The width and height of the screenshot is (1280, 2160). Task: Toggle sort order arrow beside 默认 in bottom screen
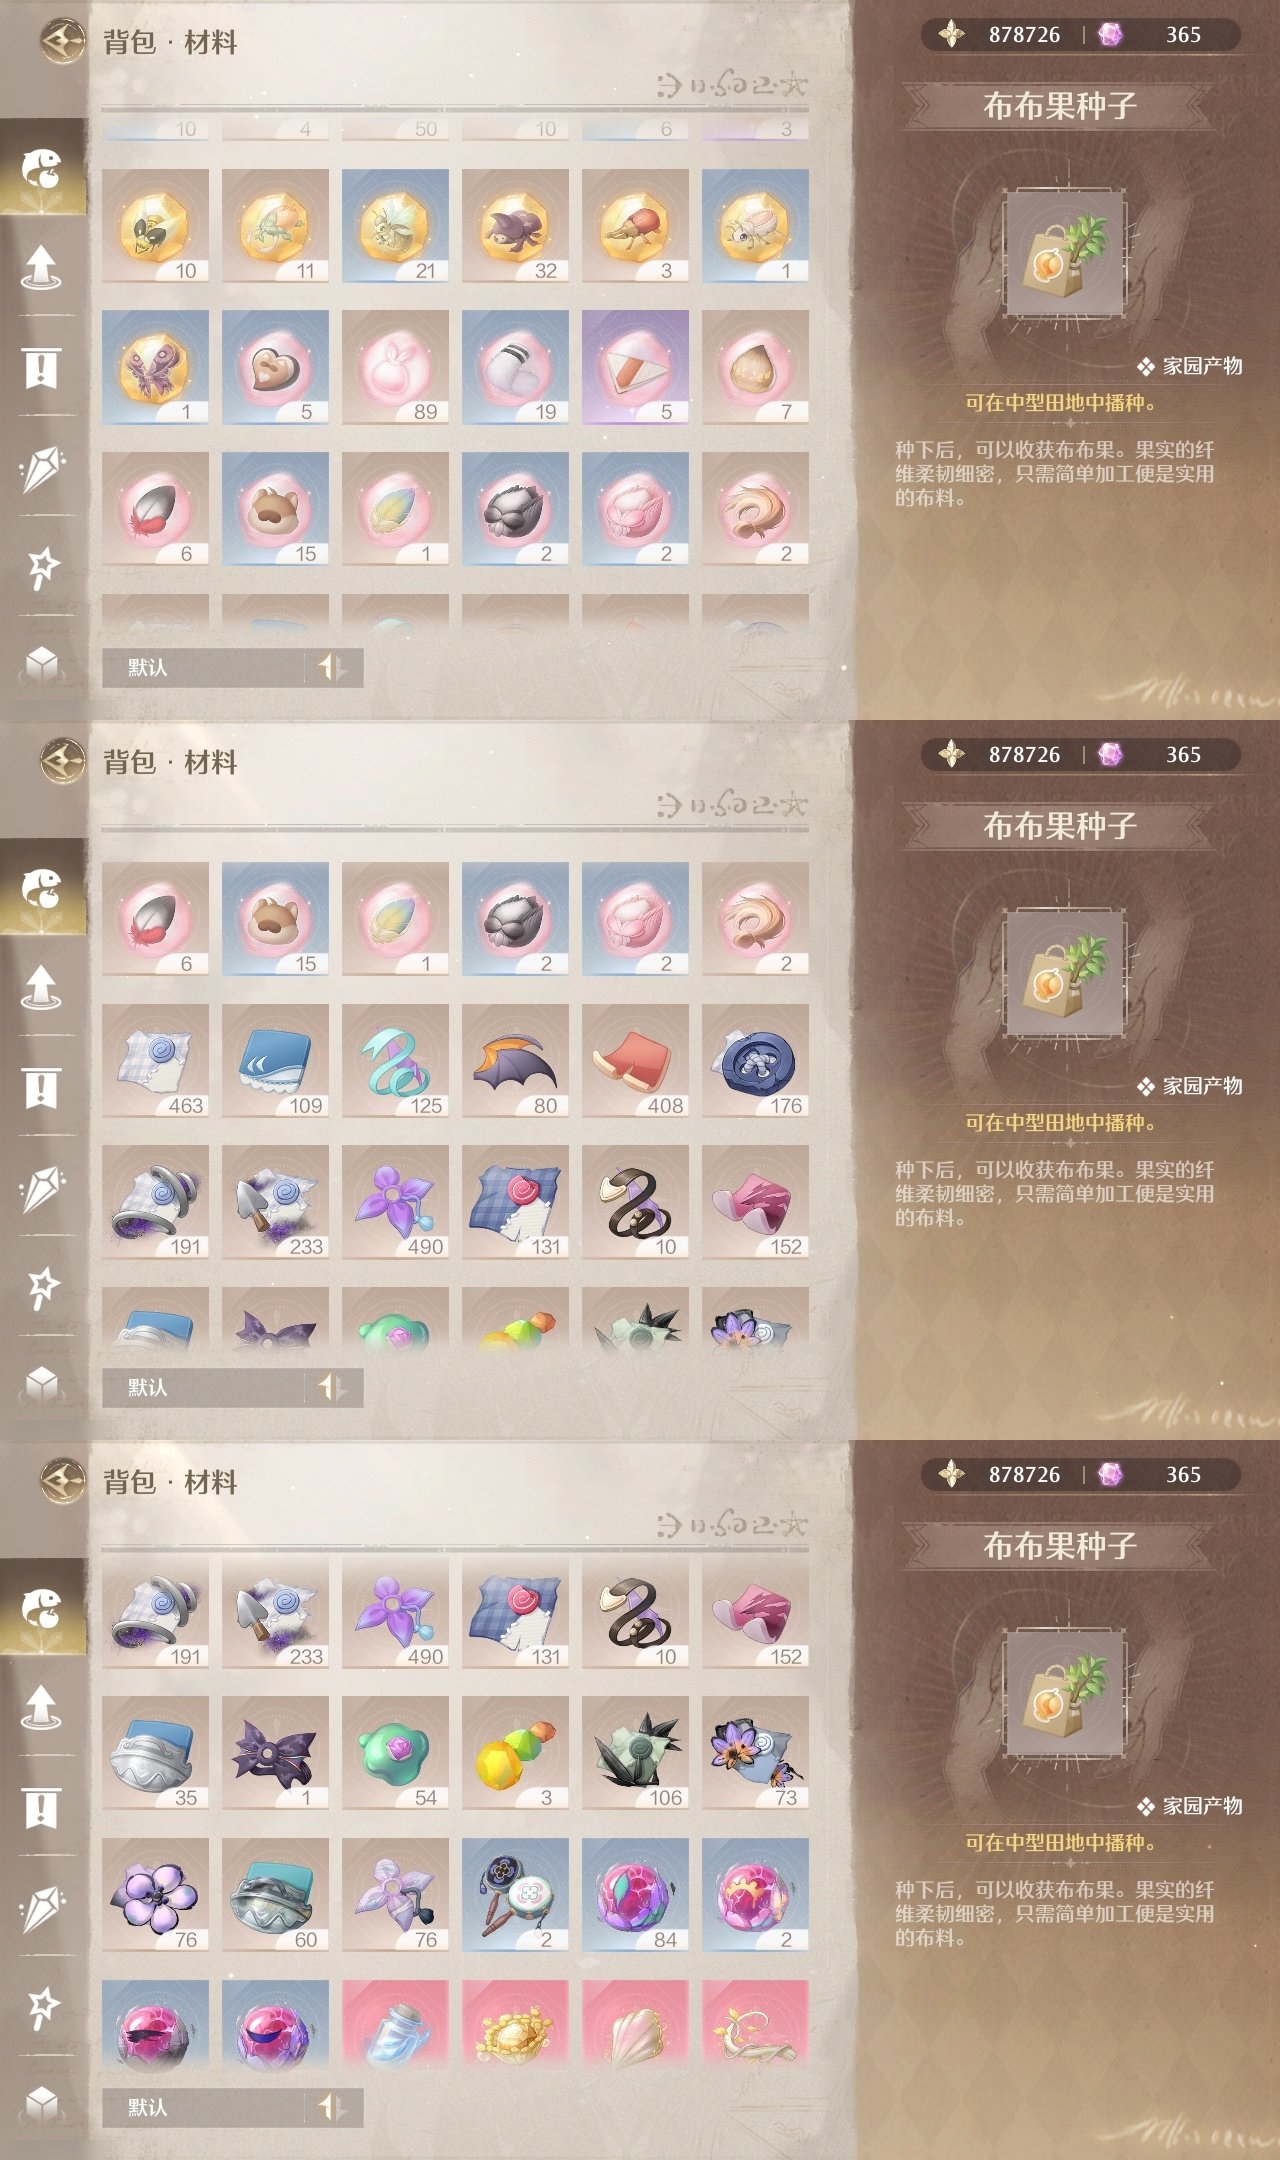(333, 2107)
